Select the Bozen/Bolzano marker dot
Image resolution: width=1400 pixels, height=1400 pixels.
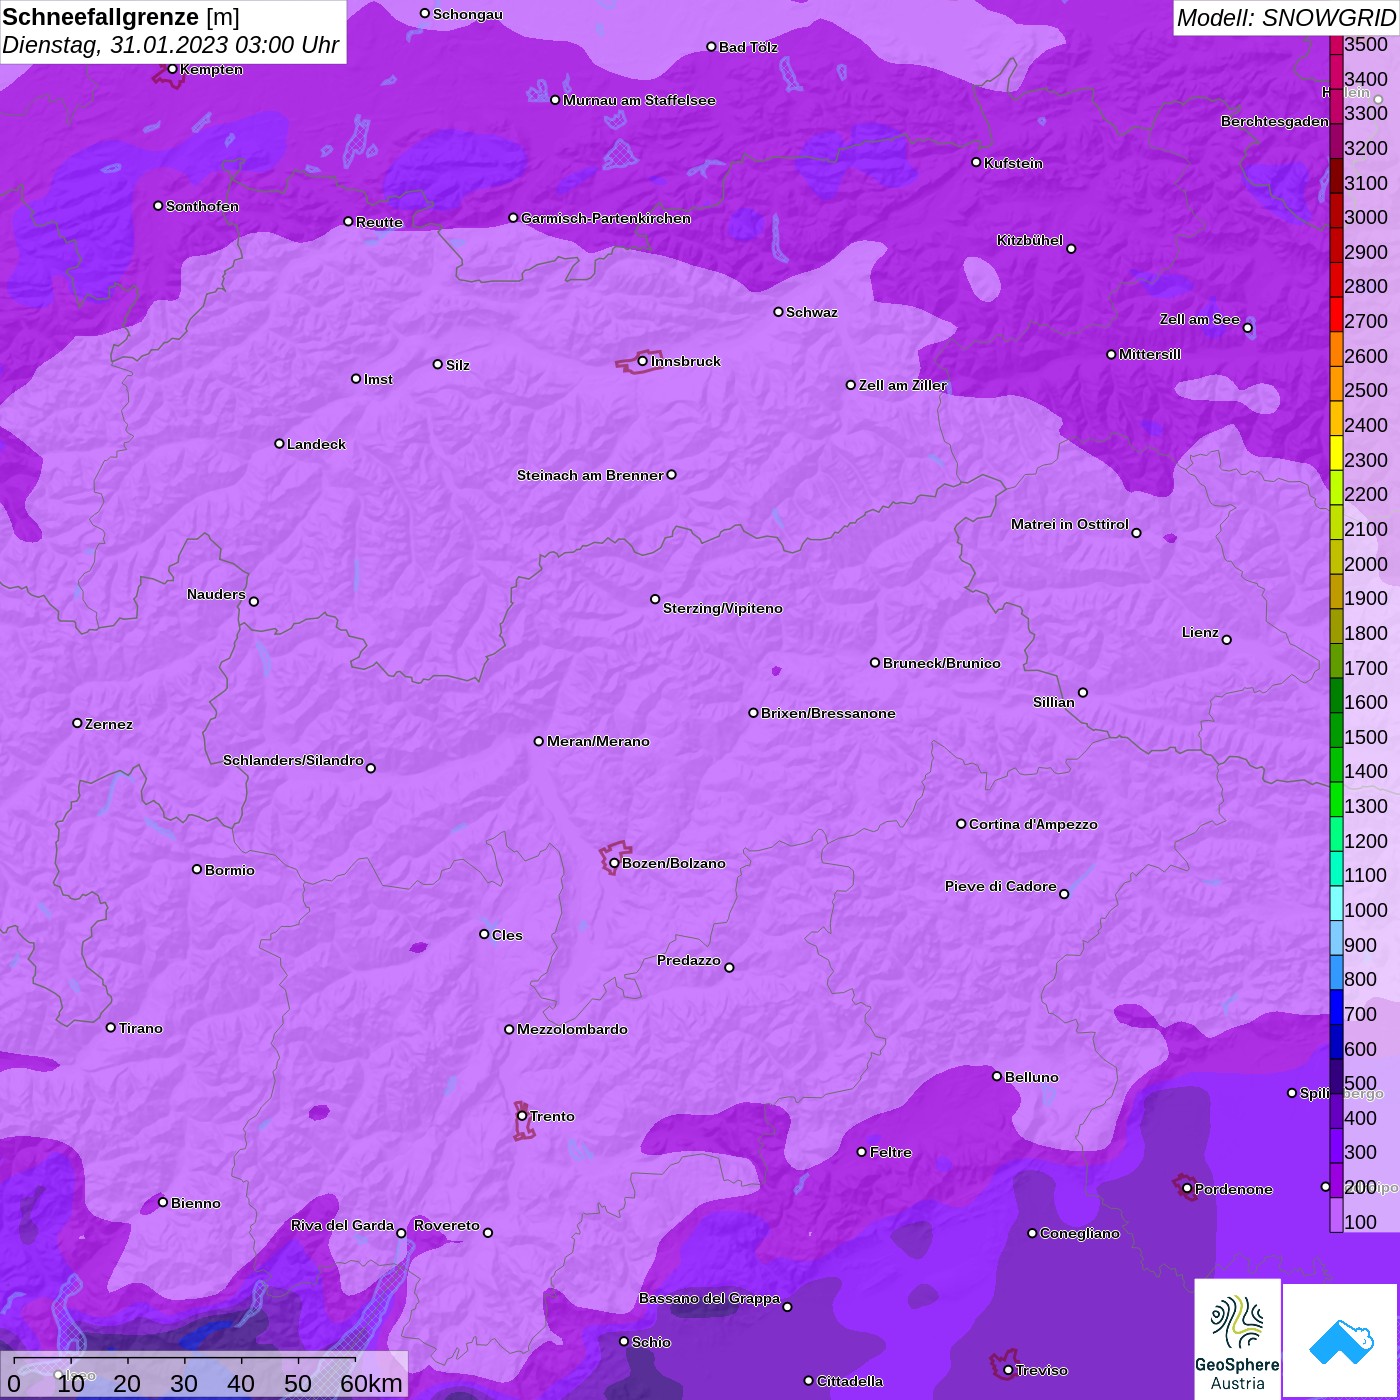tap(614, 863)
